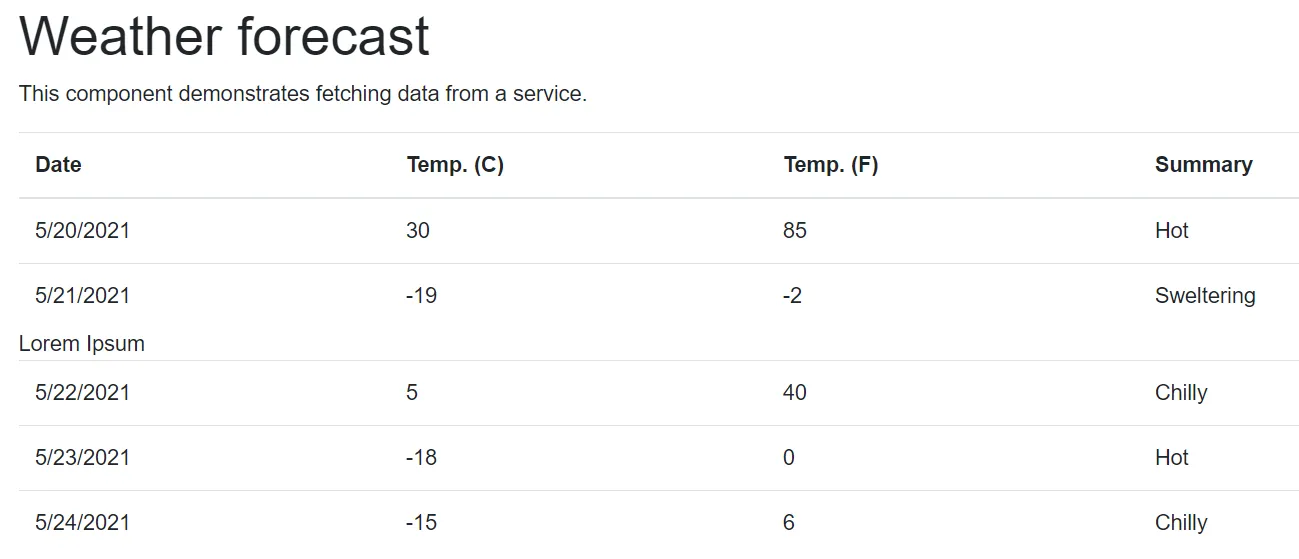Click the 40 Fahrenheit temperature value
The width and height of the screenshot is (1299, 559).
(x=795, y=393)
